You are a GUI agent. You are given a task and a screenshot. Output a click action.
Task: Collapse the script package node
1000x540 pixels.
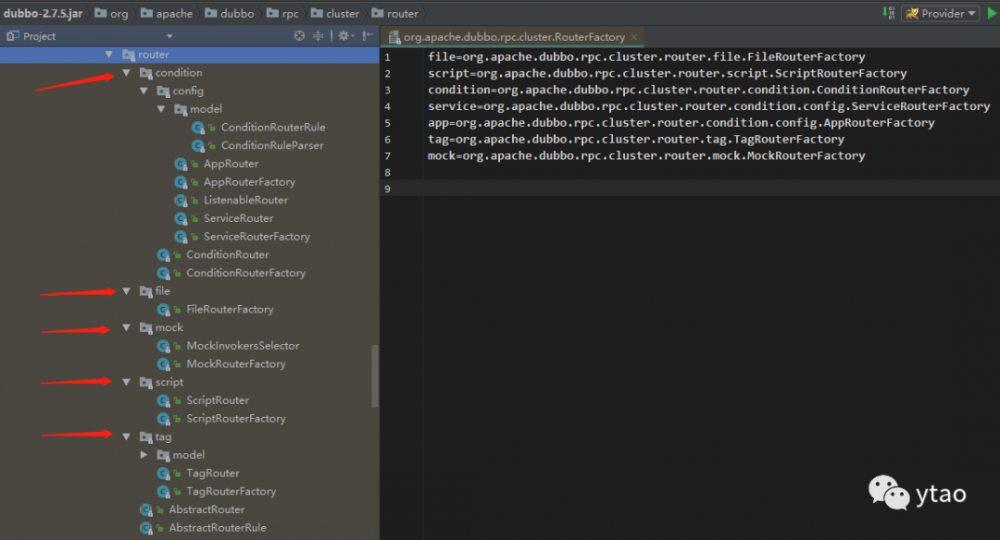coord(127,382)
